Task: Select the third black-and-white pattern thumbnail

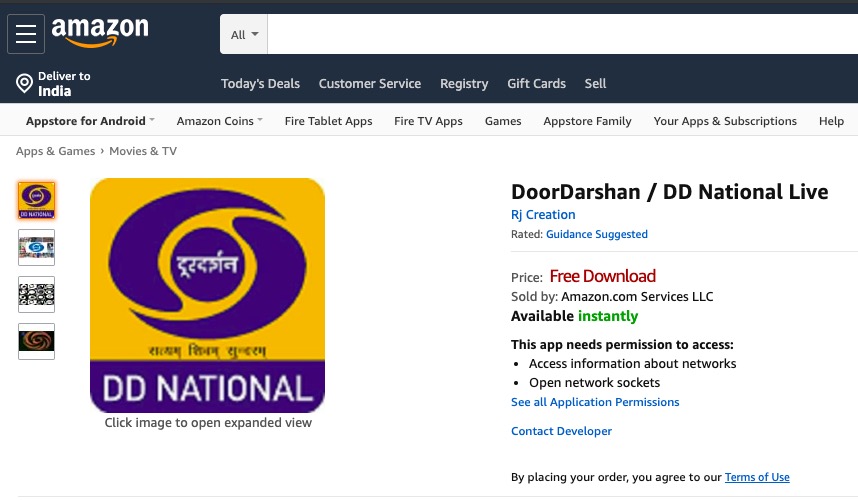Action: tap(37, 294)
